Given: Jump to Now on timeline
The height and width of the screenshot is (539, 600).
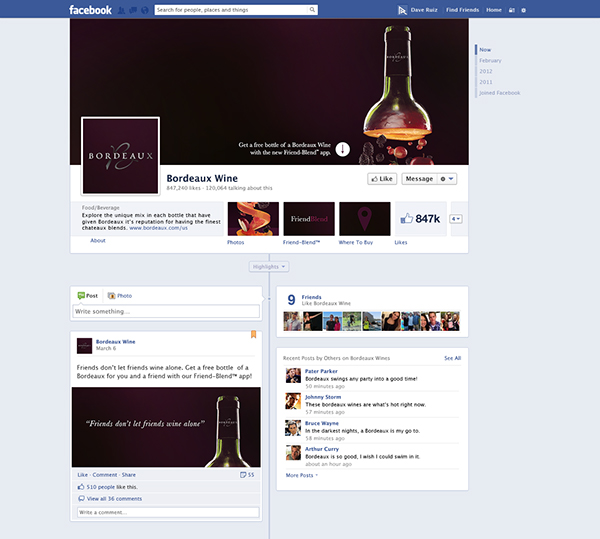Looking at the screenshot, I should (x=485, y=50).
